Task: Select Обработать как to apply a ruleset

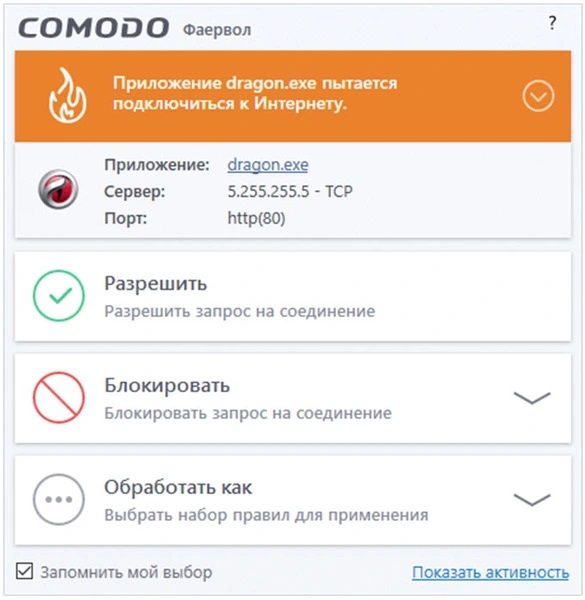Action: (x=293, y=500)
